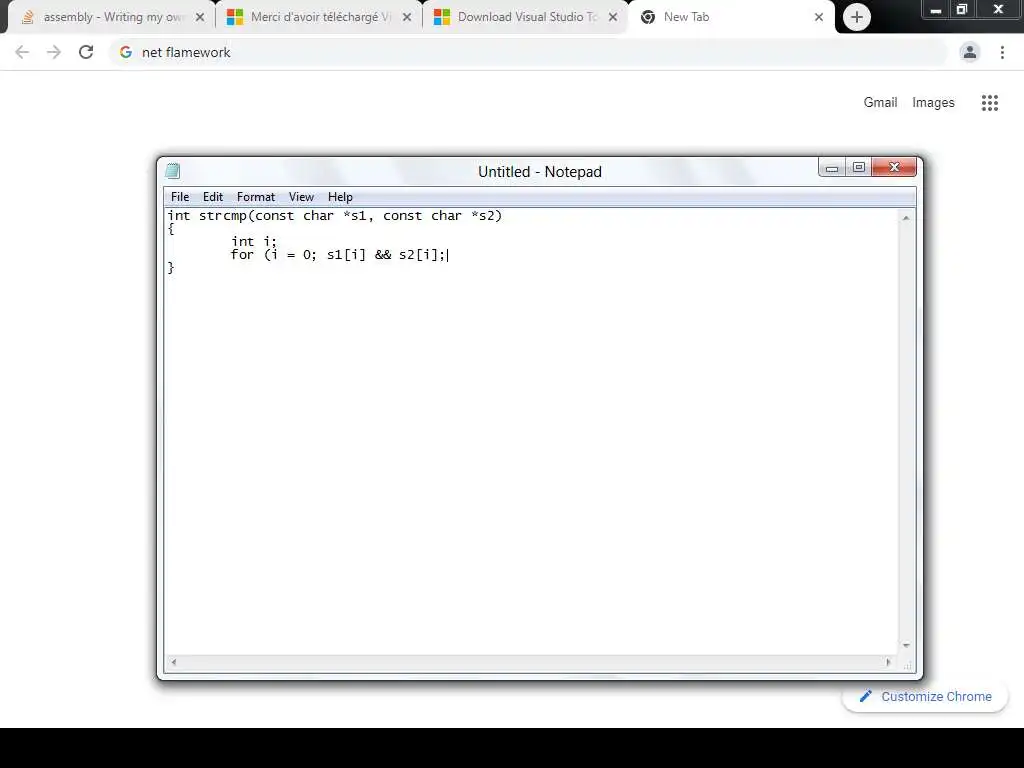
Task: Select the New Tab browser tab
Action: [x=730, y=17]
